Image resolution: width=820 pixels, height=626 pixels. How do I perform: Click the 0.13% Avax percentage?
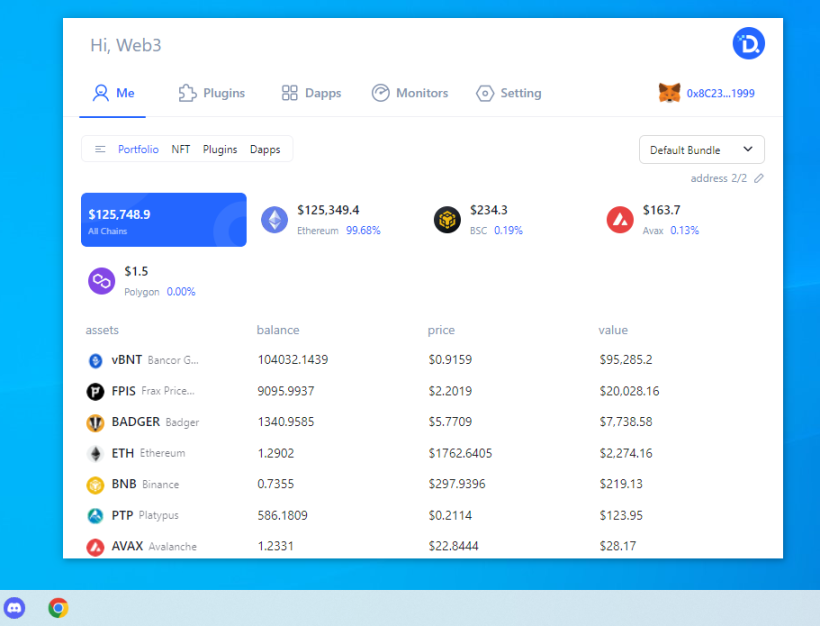pos(685,231)
